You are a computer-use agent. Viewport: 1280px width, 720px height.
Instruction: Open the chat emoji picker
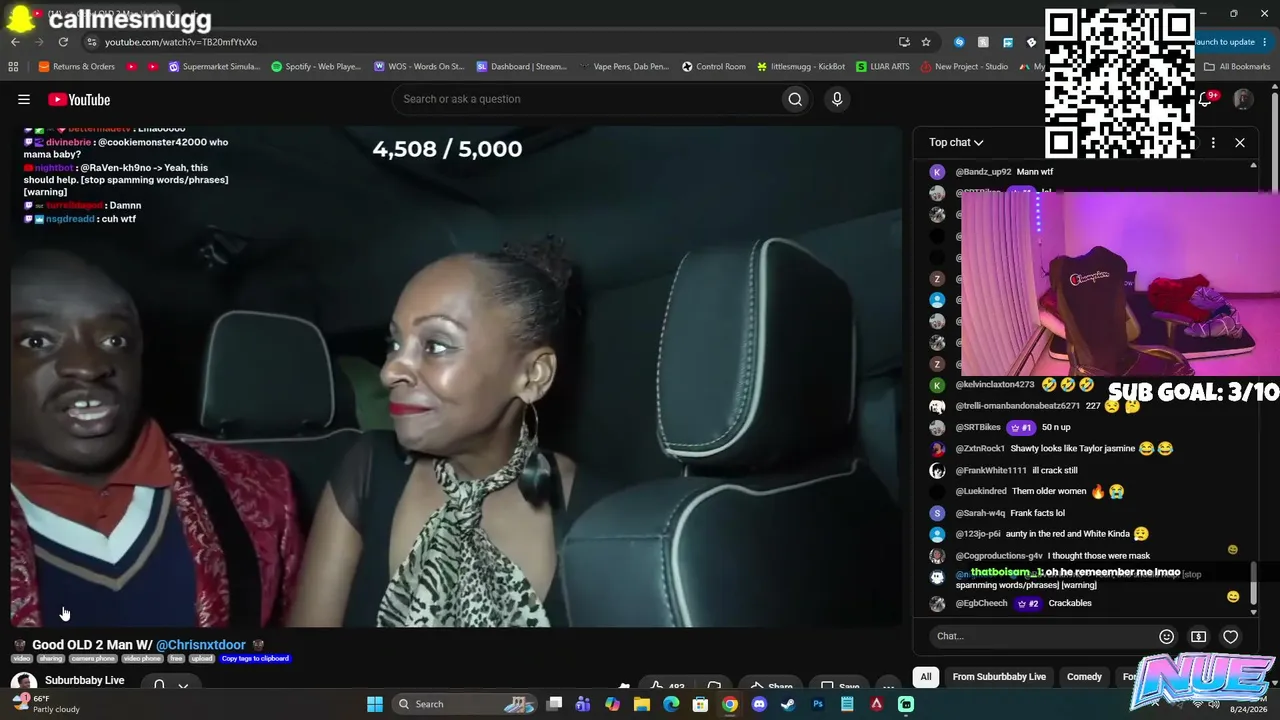pos(1166,636)
